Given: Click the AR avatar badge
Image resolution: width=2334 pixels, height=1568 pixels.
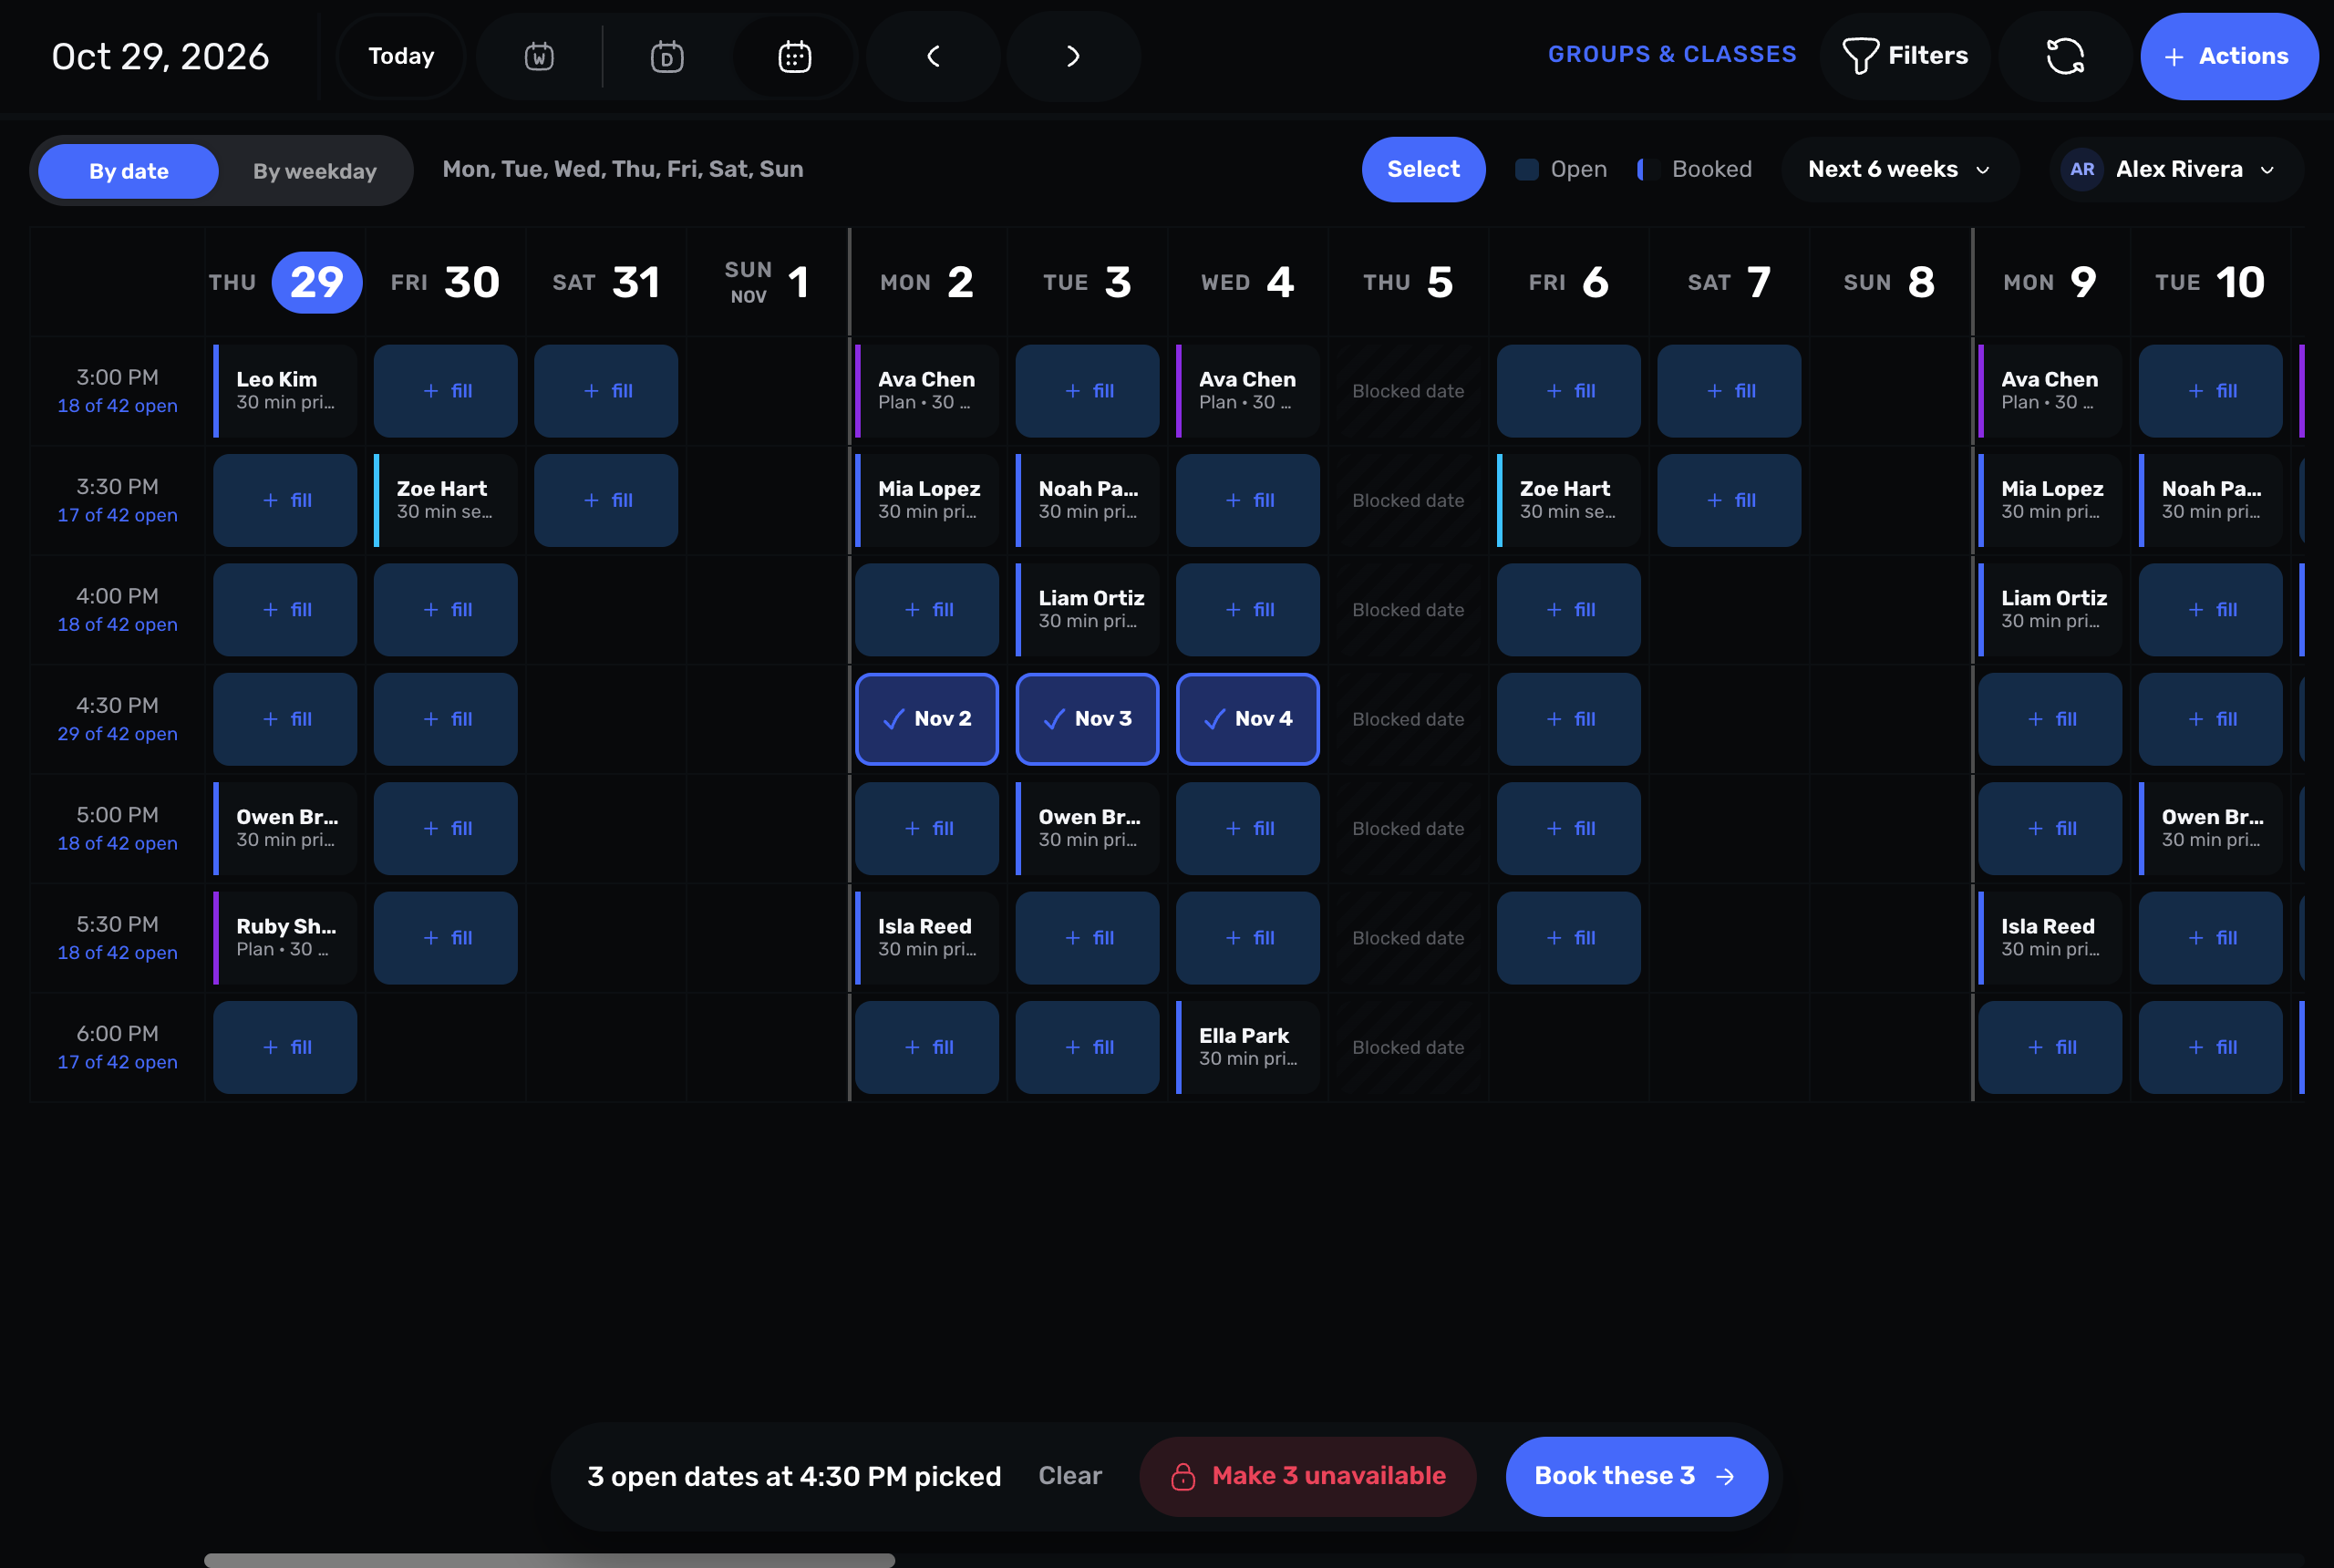Looking at the screenshot, I should (2082, 169).
